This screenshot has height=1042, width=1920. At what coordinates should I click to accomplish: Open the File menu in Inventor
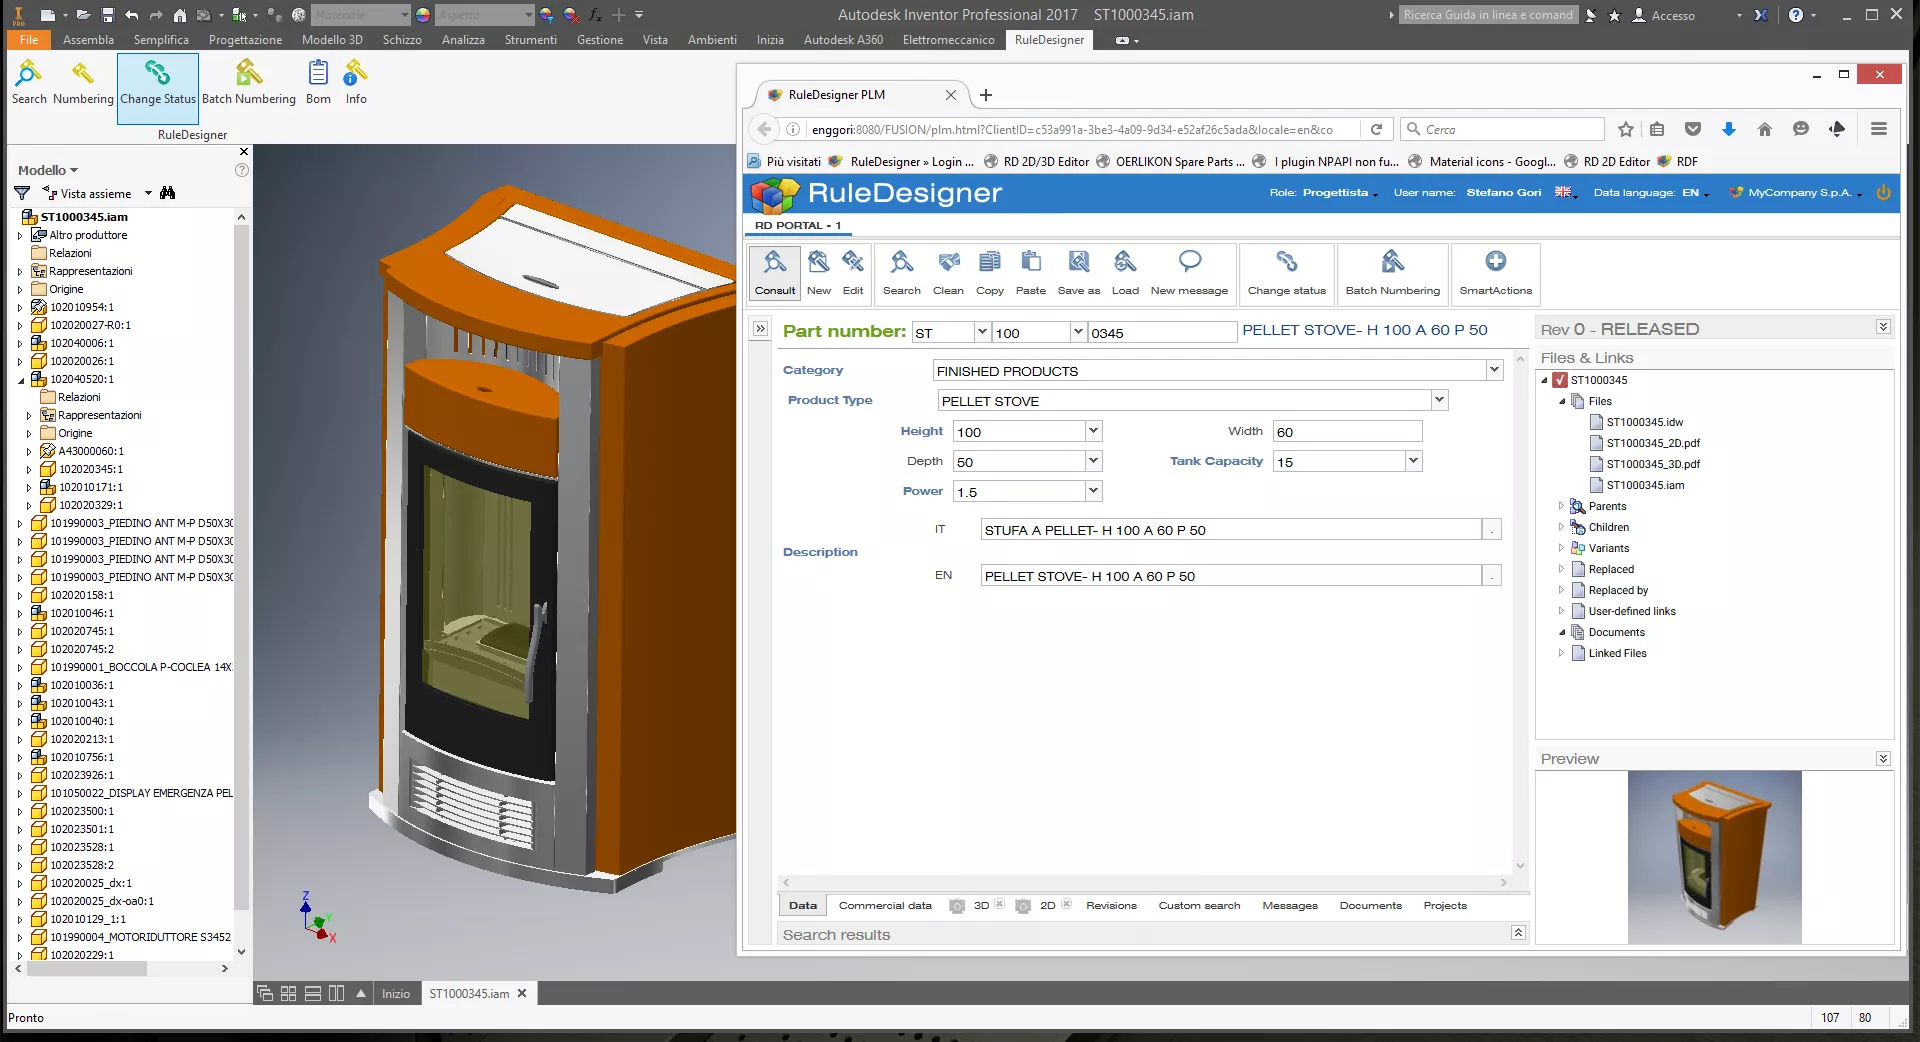tap(29, 40)
